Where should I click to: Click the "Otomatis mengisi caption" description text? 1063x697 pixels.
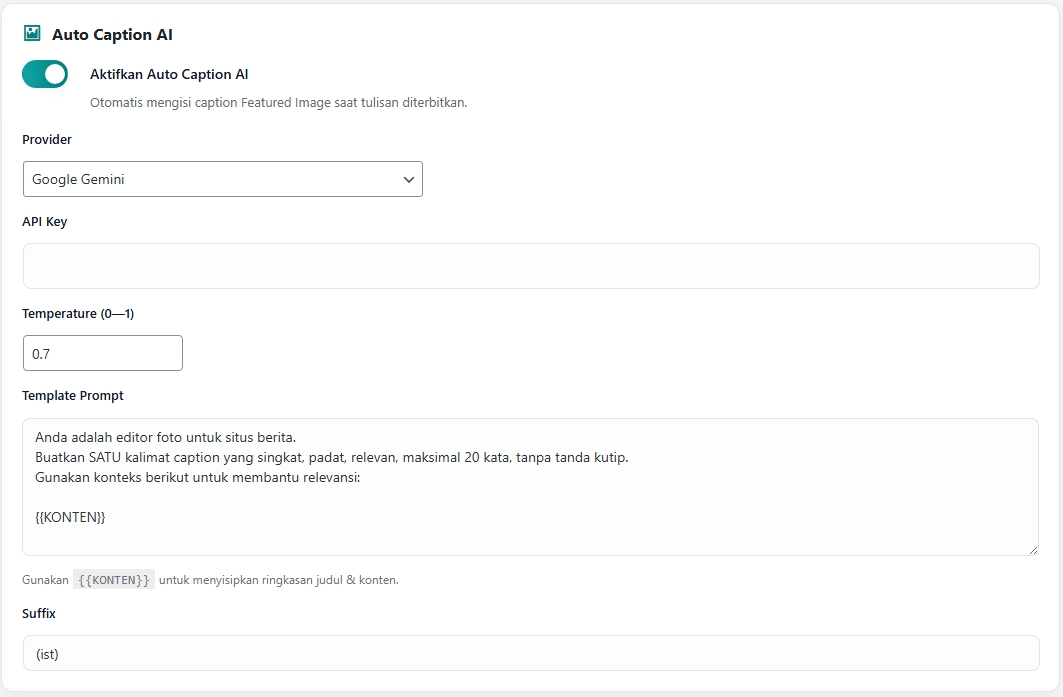[278, 102]
